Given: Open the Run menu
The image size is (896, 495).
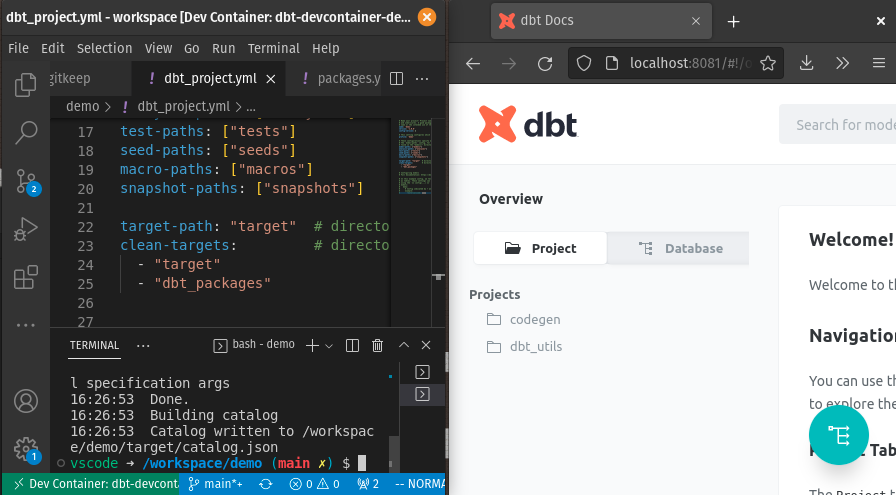Looking at the screenshot, I should coord(223,49).
